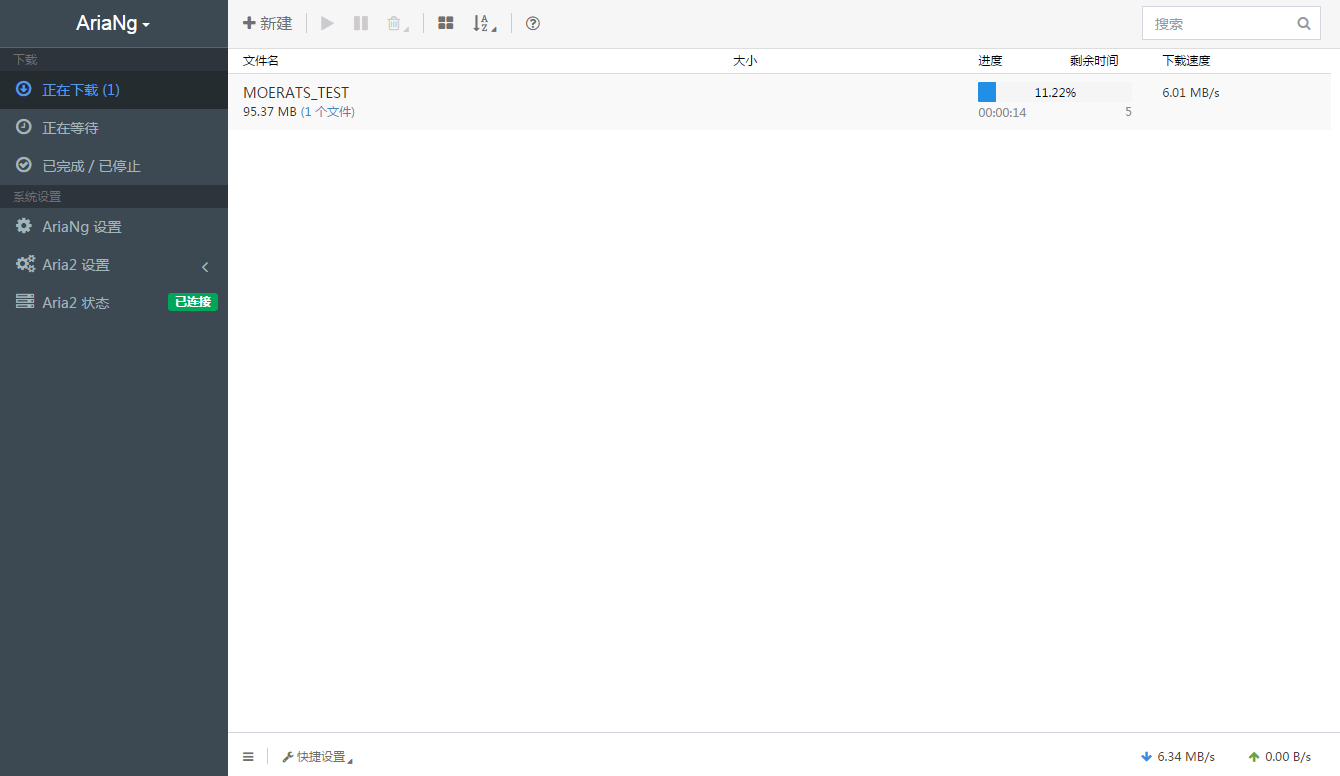Click the select-all grid icon
This screenshot has height=776, width=1340.
click(446, 23)
